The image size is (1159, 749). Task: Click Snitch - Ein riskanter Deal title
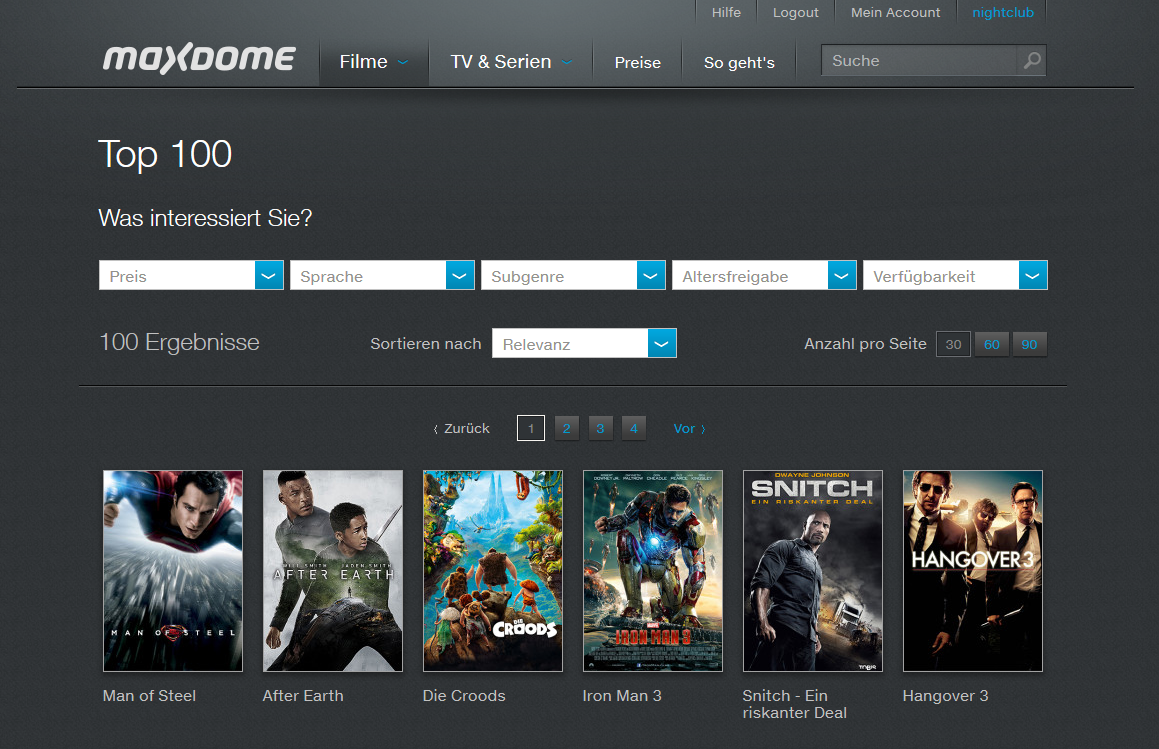click(x=795, y=705)
